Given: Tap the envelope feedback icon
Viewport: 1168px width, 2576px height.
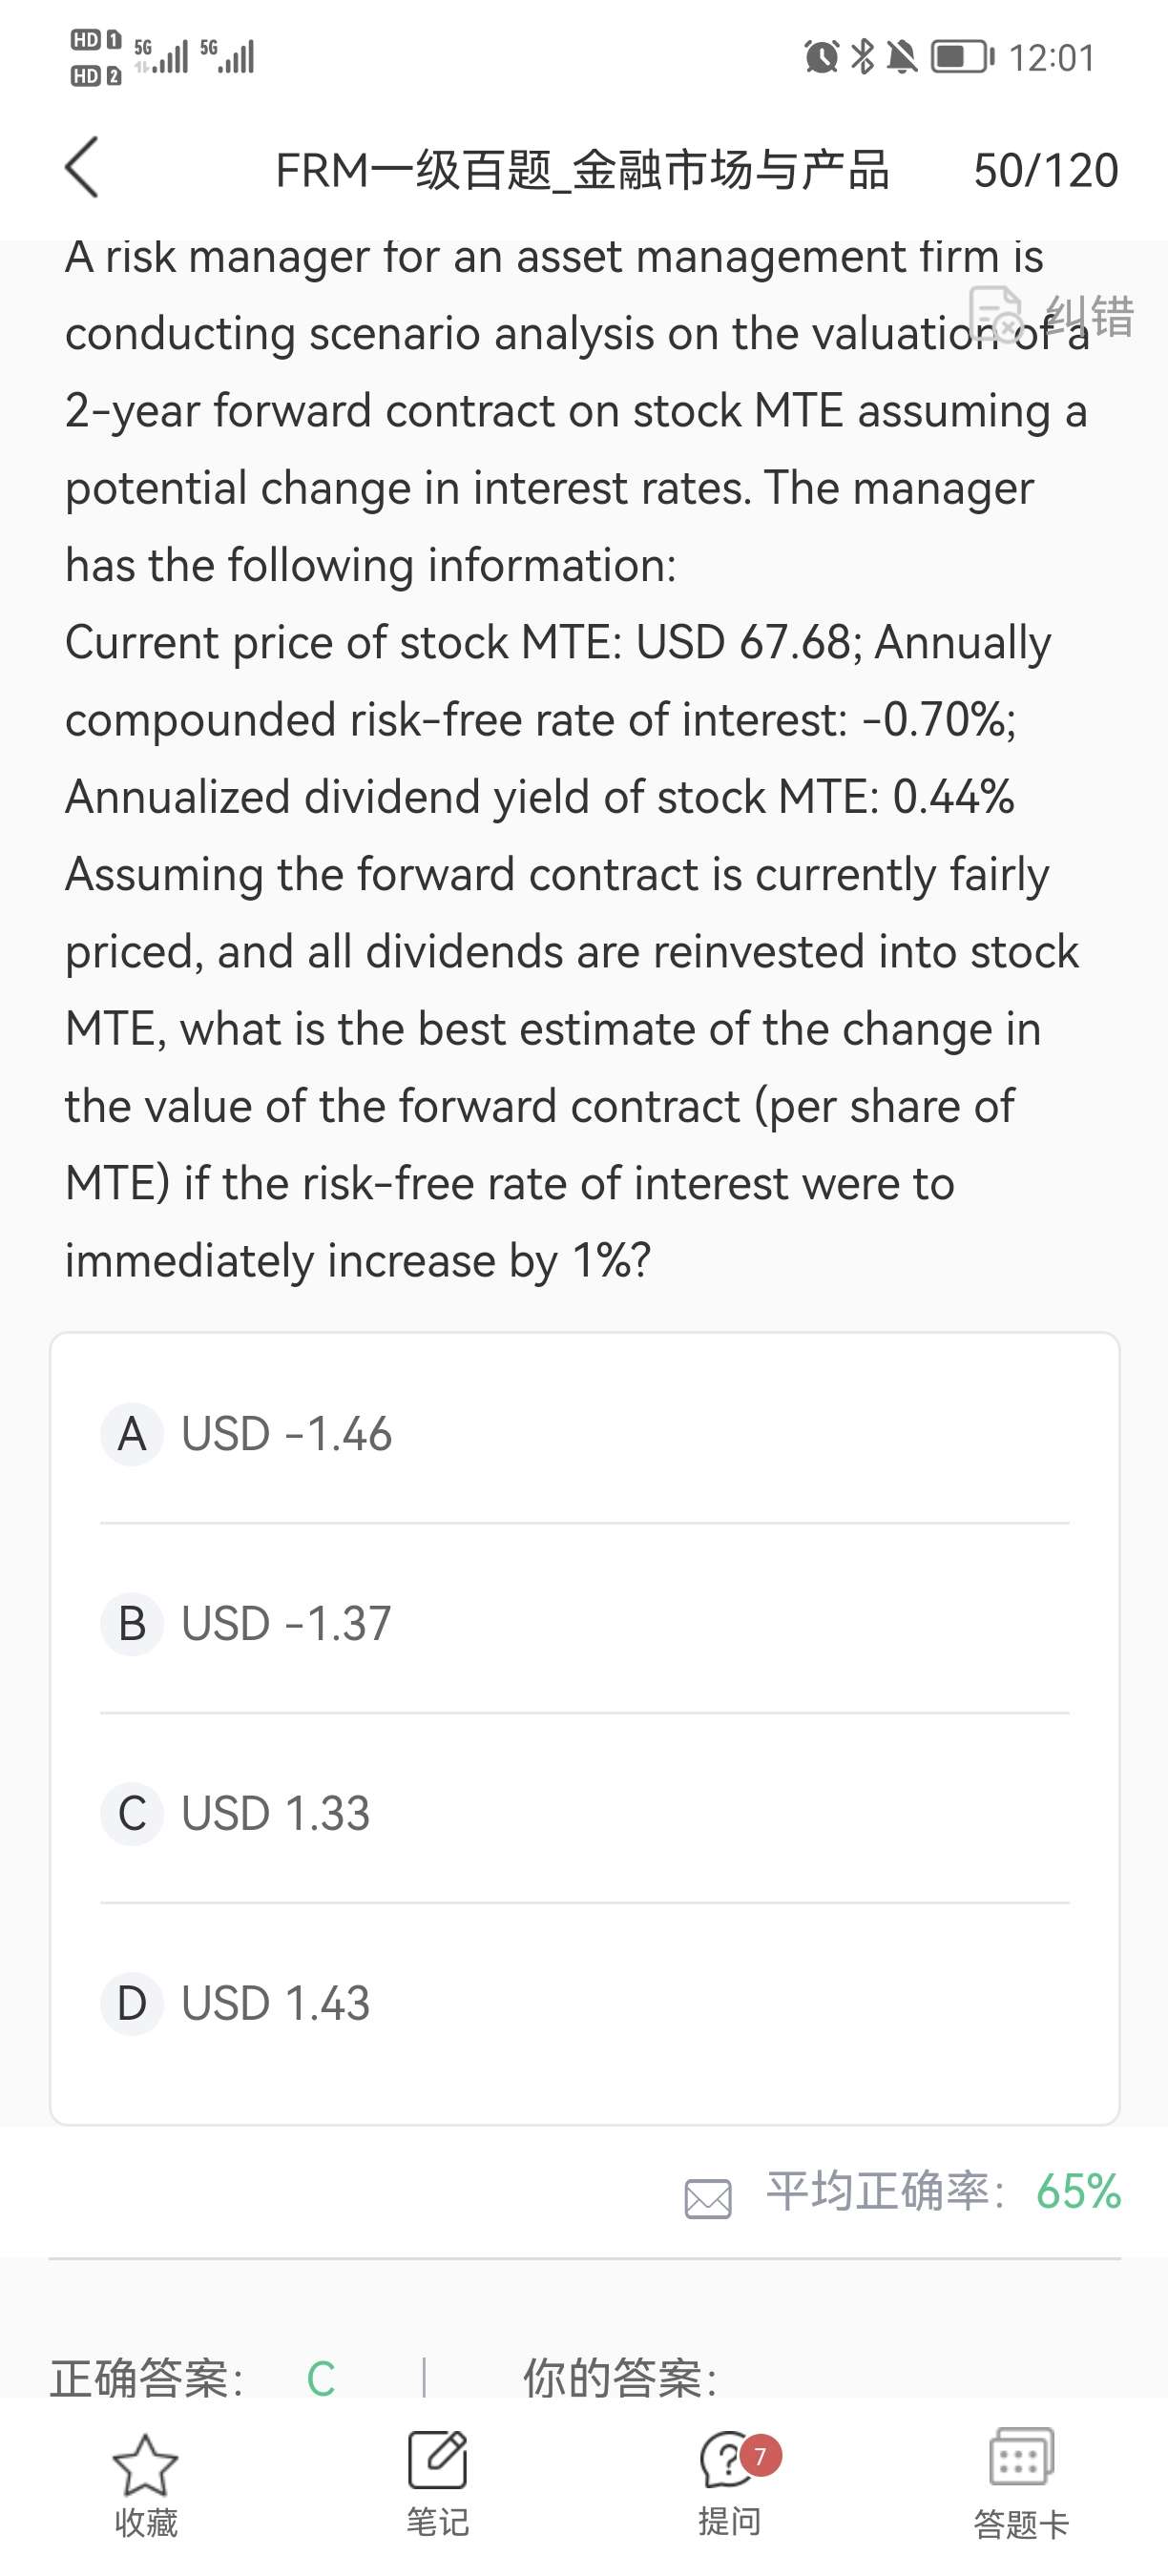Looking at the screenshot, I should [x=708, y=2199].
